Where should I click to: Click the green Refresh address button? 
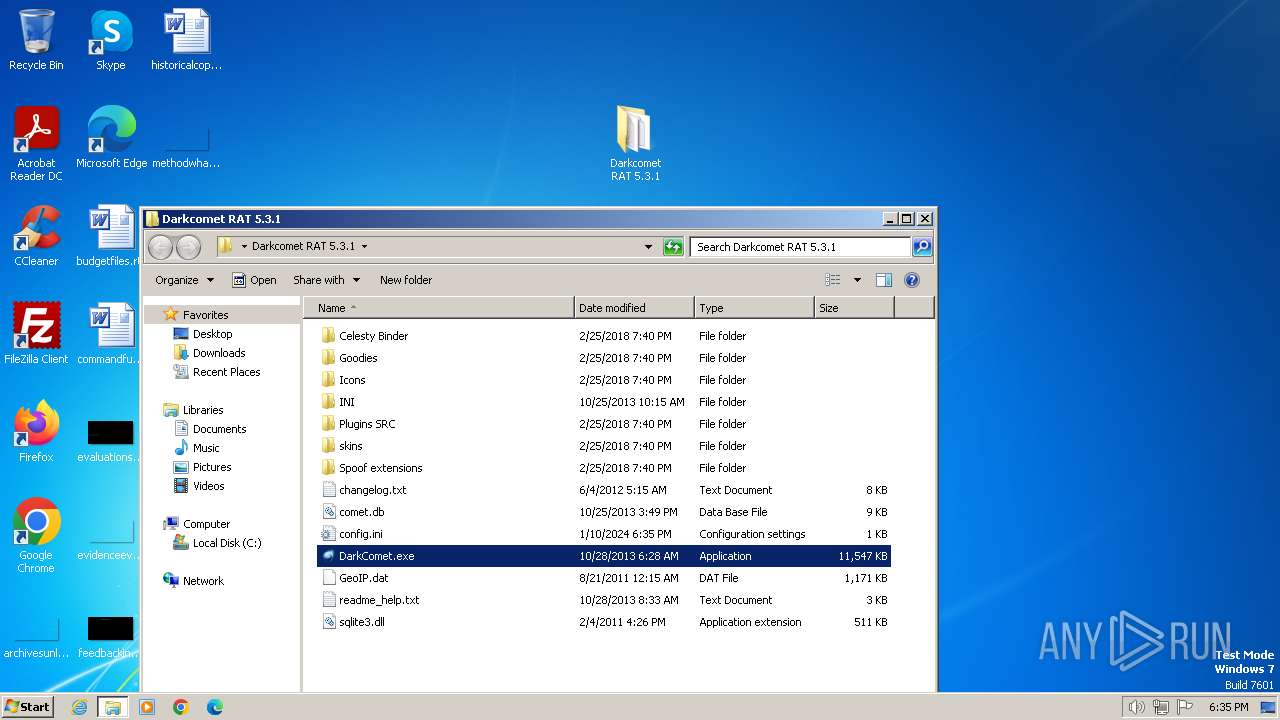point(673,247)
